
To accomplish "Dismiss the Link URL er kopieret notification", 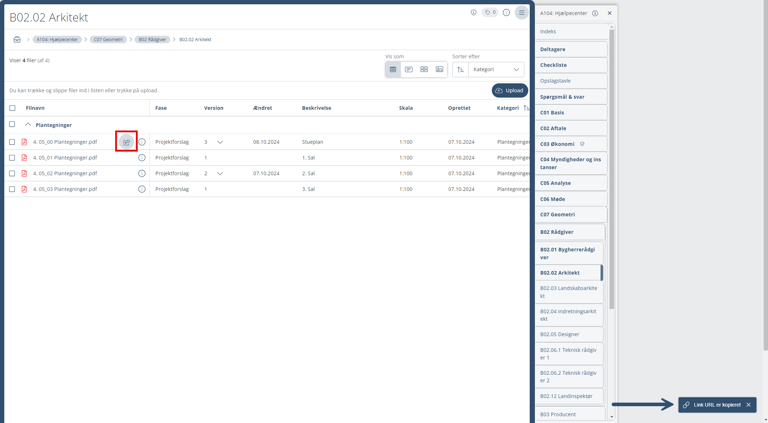I will pos(748,405).
